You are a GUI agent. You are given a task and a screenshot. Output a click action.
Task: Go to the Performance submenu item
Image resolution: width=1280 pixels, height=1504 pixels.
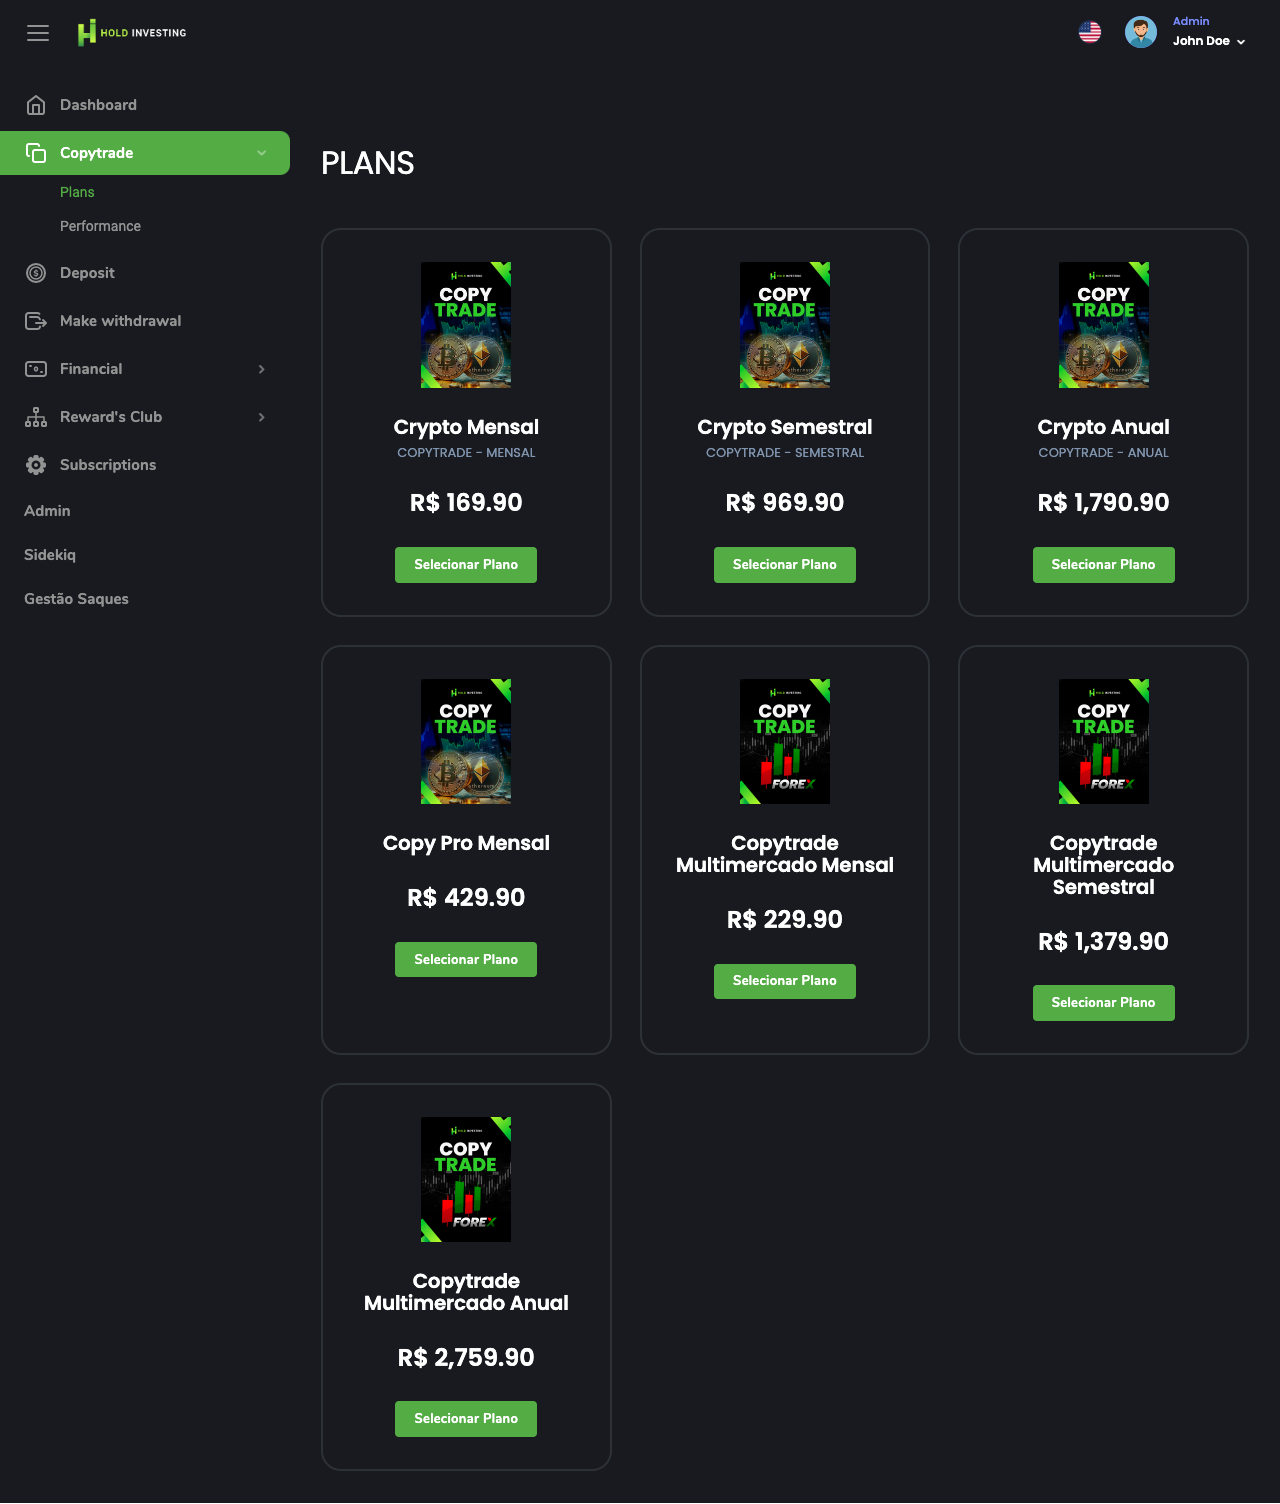point(100,226)
